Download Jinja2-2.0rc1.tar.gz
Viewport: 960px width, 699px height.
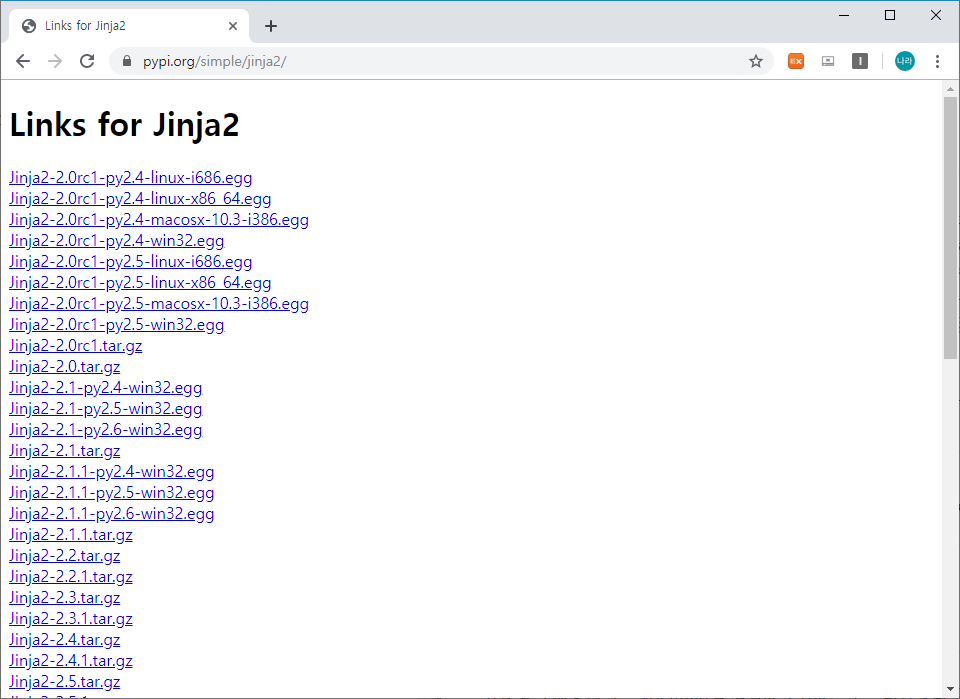coord(75,346)
